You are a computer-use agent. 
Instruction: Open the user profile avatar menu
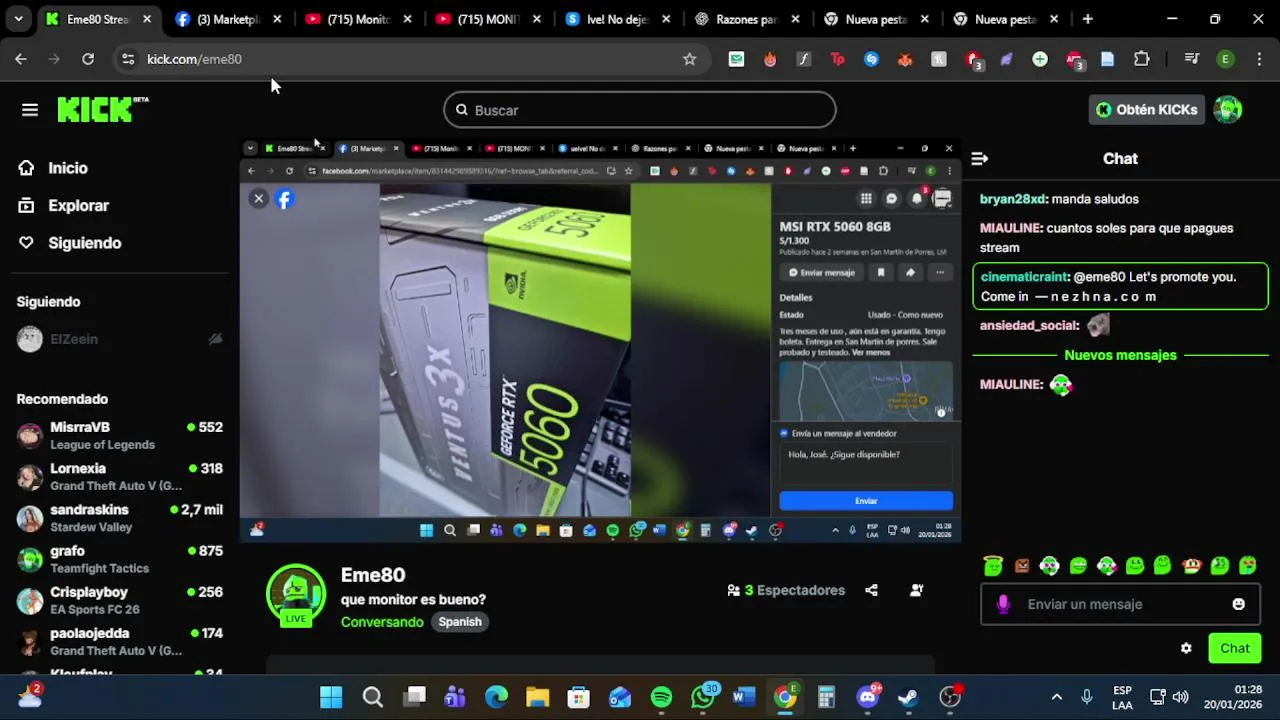(1228, 110)
